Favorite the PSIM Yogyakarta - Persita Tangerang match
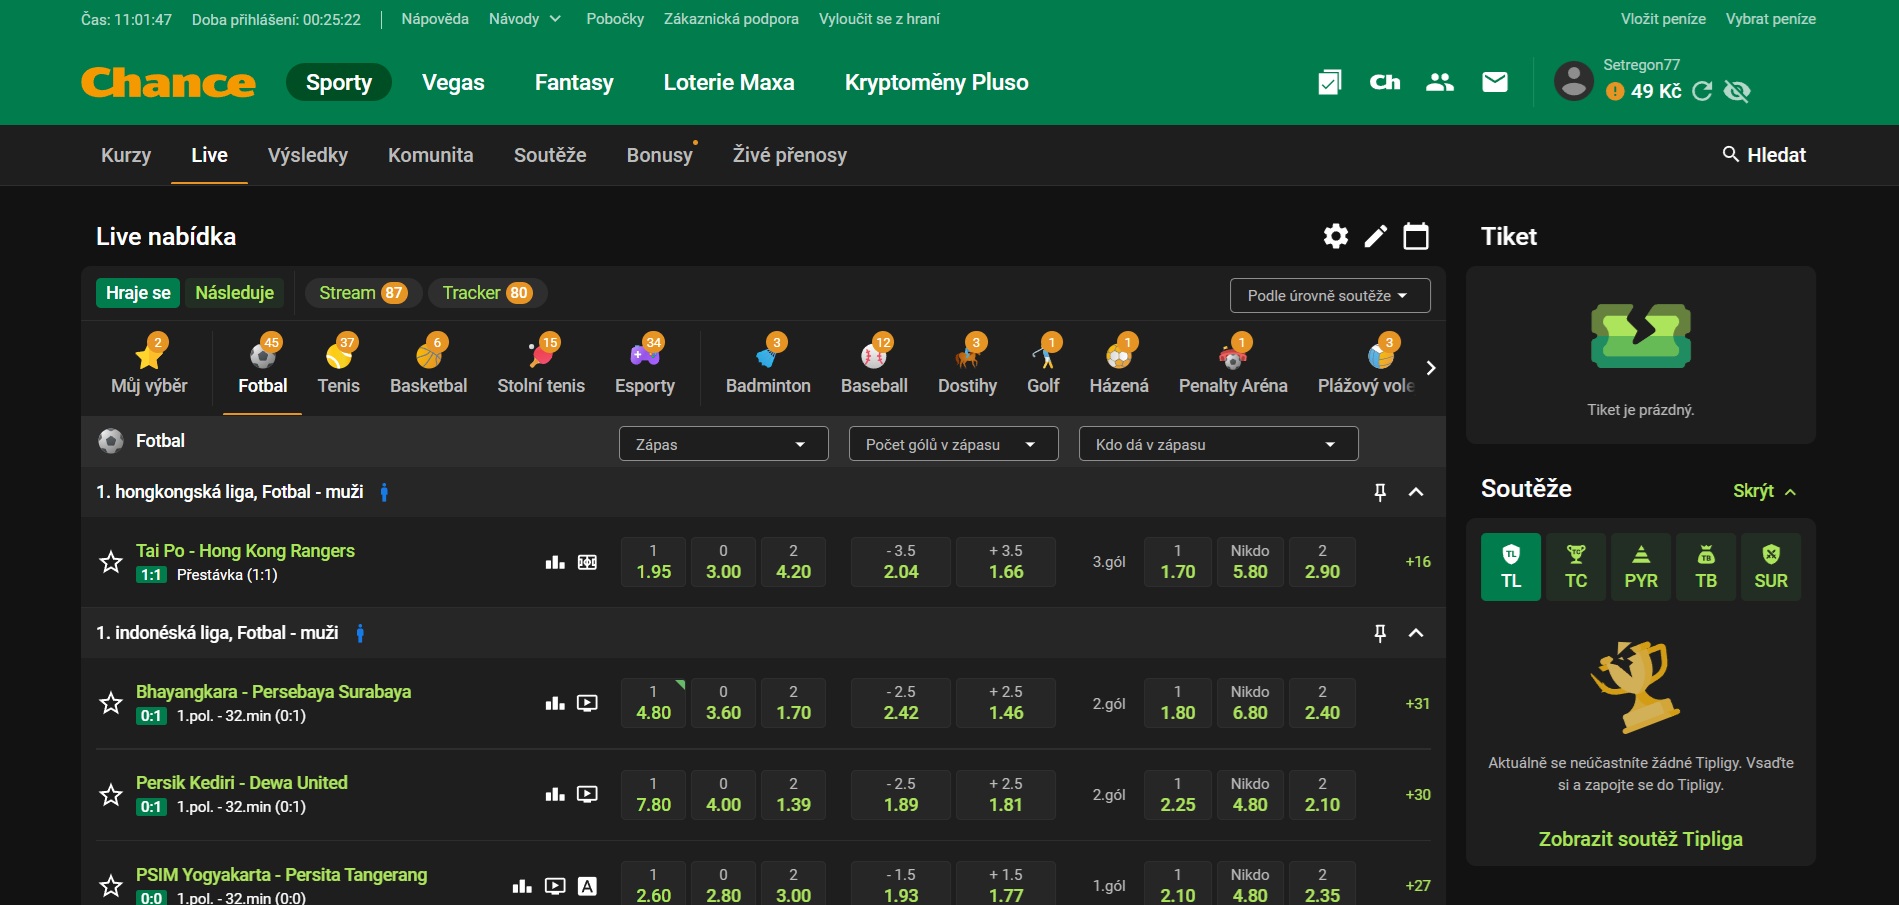 pos(111,885)
